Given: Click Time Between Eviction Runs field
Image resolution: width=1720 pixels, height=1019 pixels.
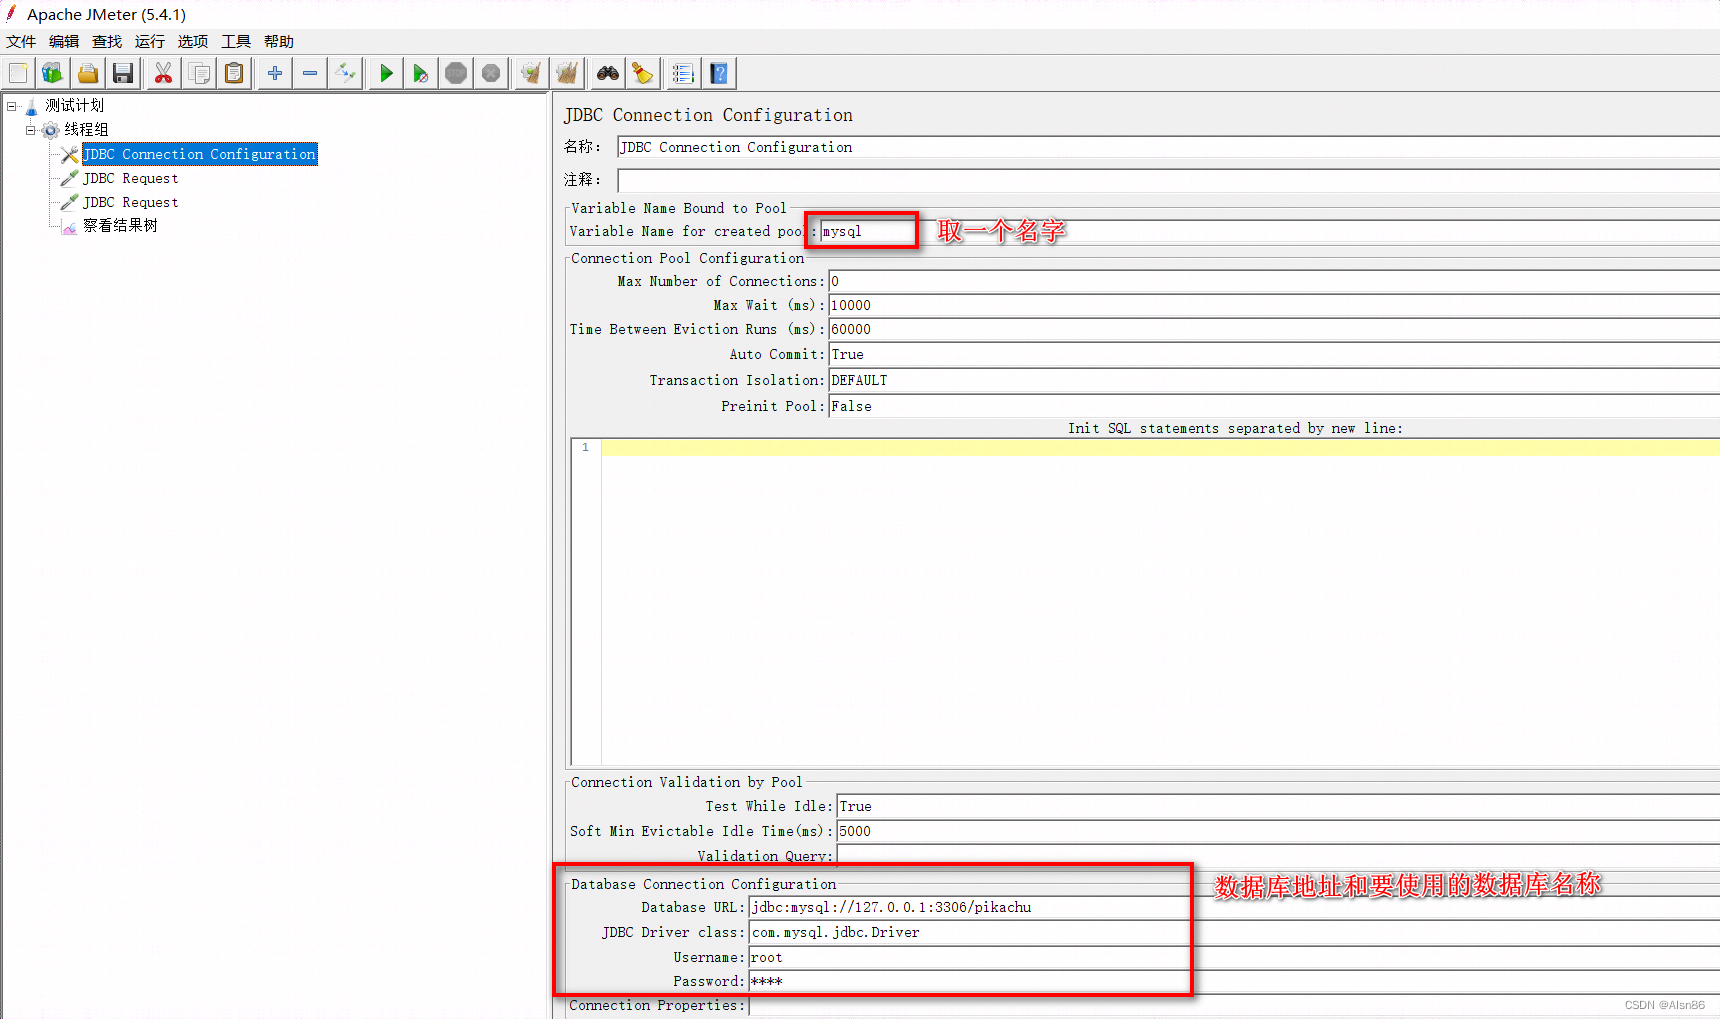Looking at the screenshot, I should 1274,330.
